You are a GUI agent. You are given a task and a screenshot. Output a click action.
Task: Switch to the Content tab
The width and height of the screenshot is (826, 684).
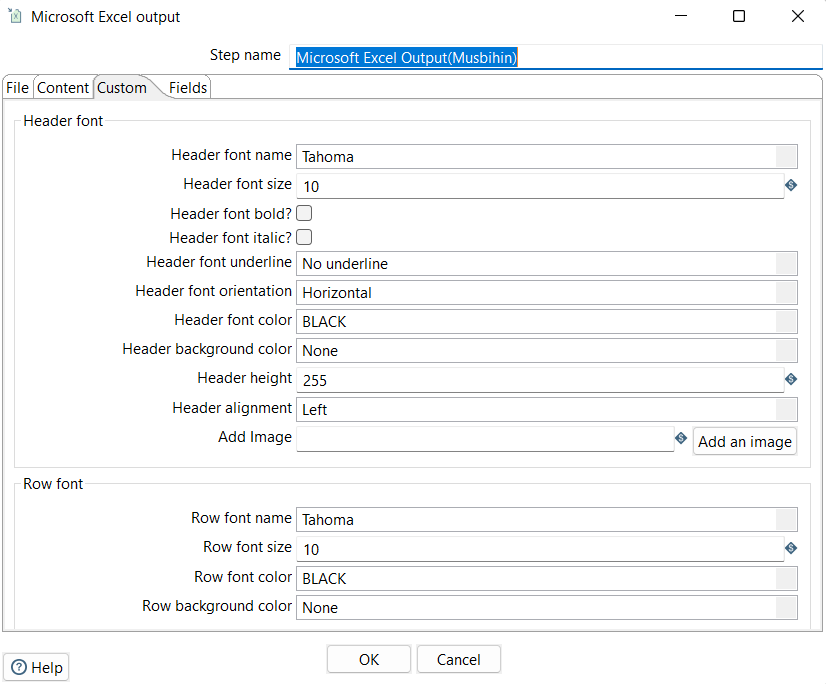[x=63, y=87]
